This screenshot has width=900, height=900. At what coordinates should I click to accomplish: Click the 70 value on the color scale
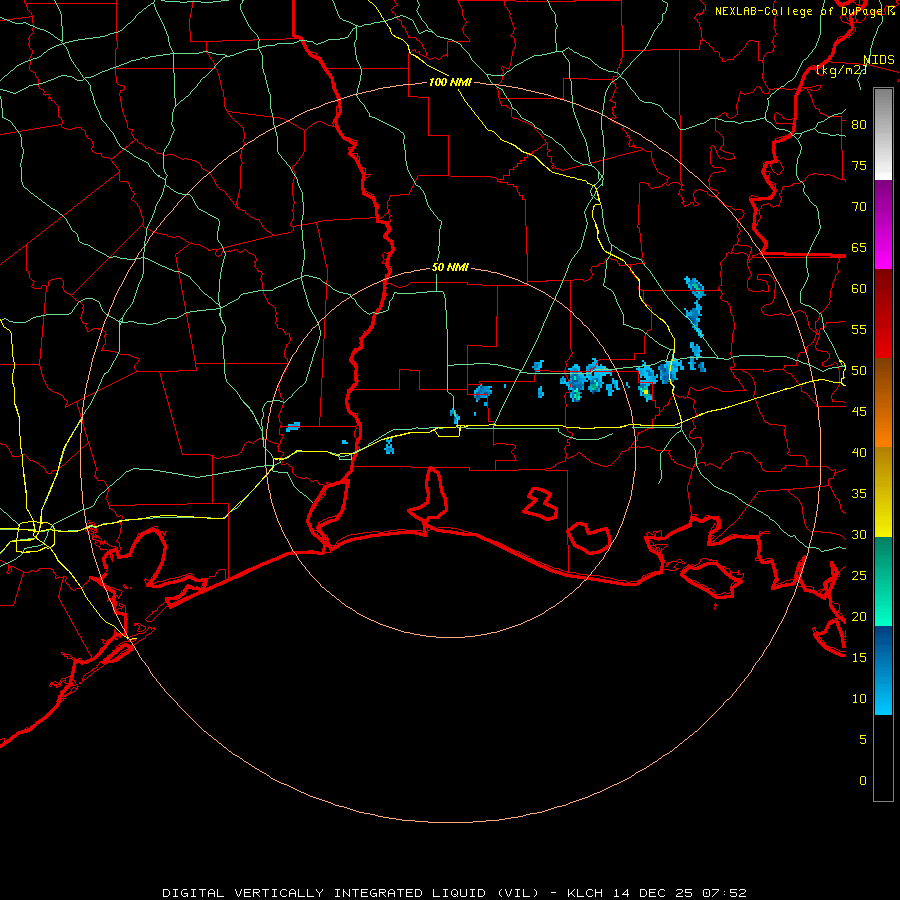(859, 207)
